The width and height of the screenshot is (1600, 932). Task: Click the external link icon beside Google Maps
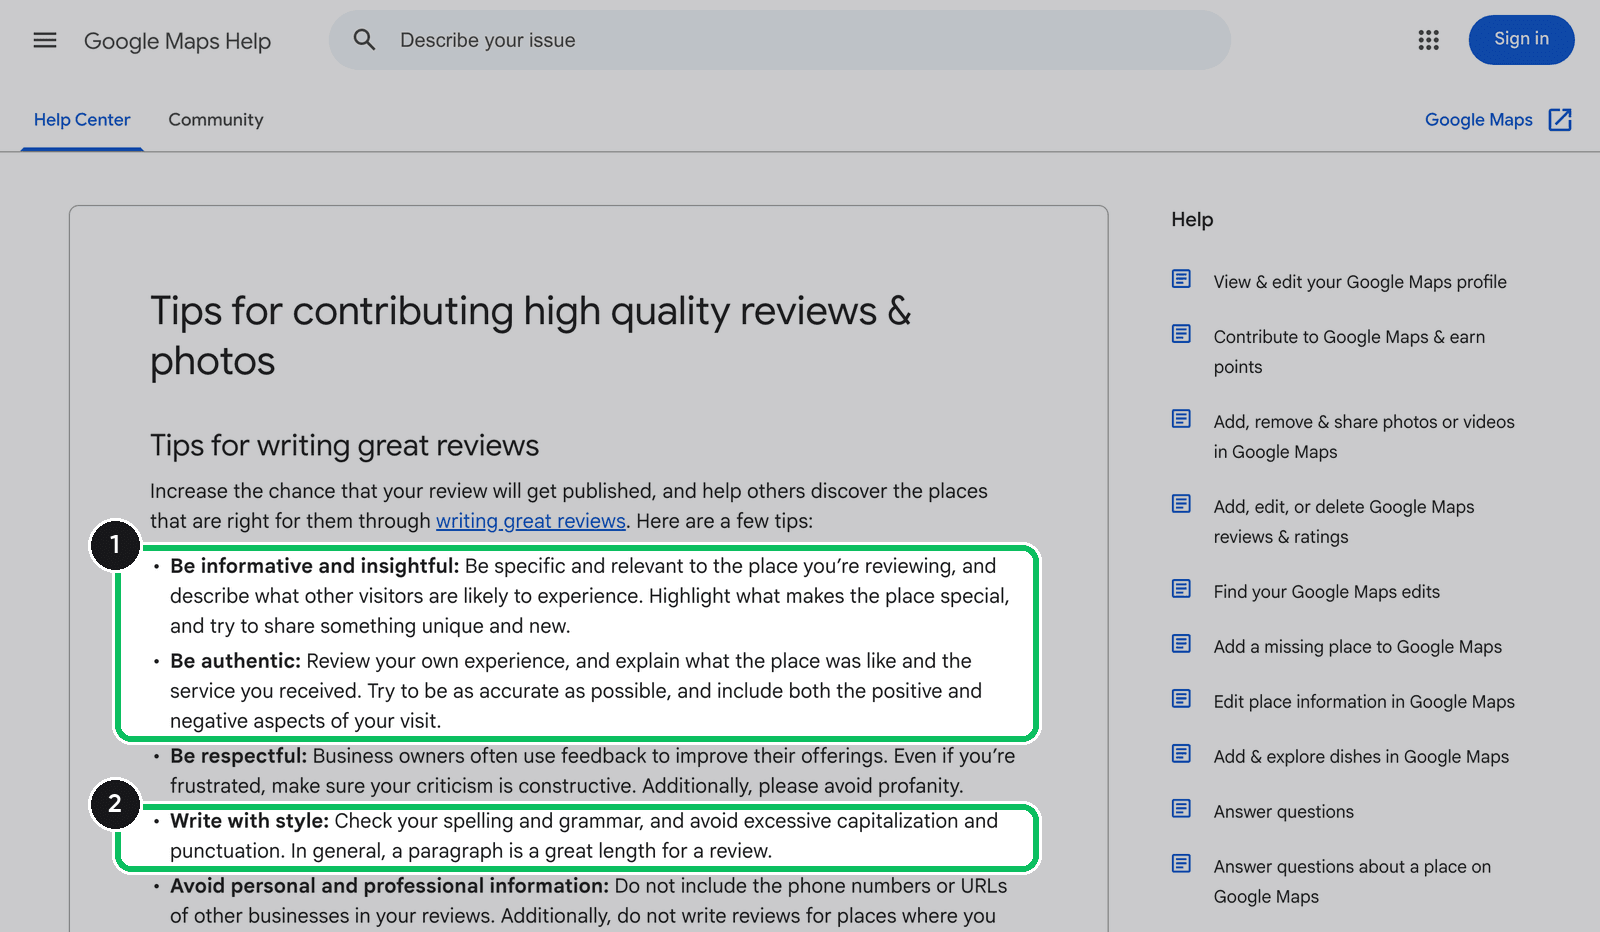click(x=1560, y=120)
